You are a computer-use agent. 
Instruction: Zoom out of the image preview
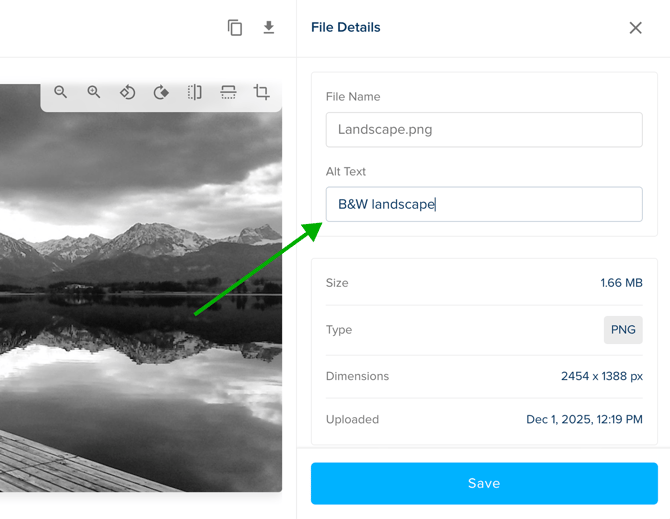pyautogui.click(x=61, y=92)
